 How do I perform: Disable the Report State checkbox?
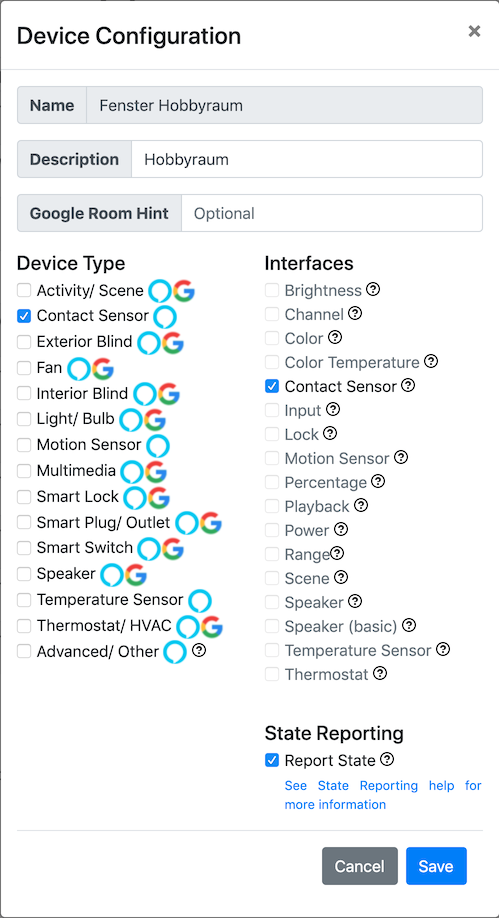(x=272, y=760)
